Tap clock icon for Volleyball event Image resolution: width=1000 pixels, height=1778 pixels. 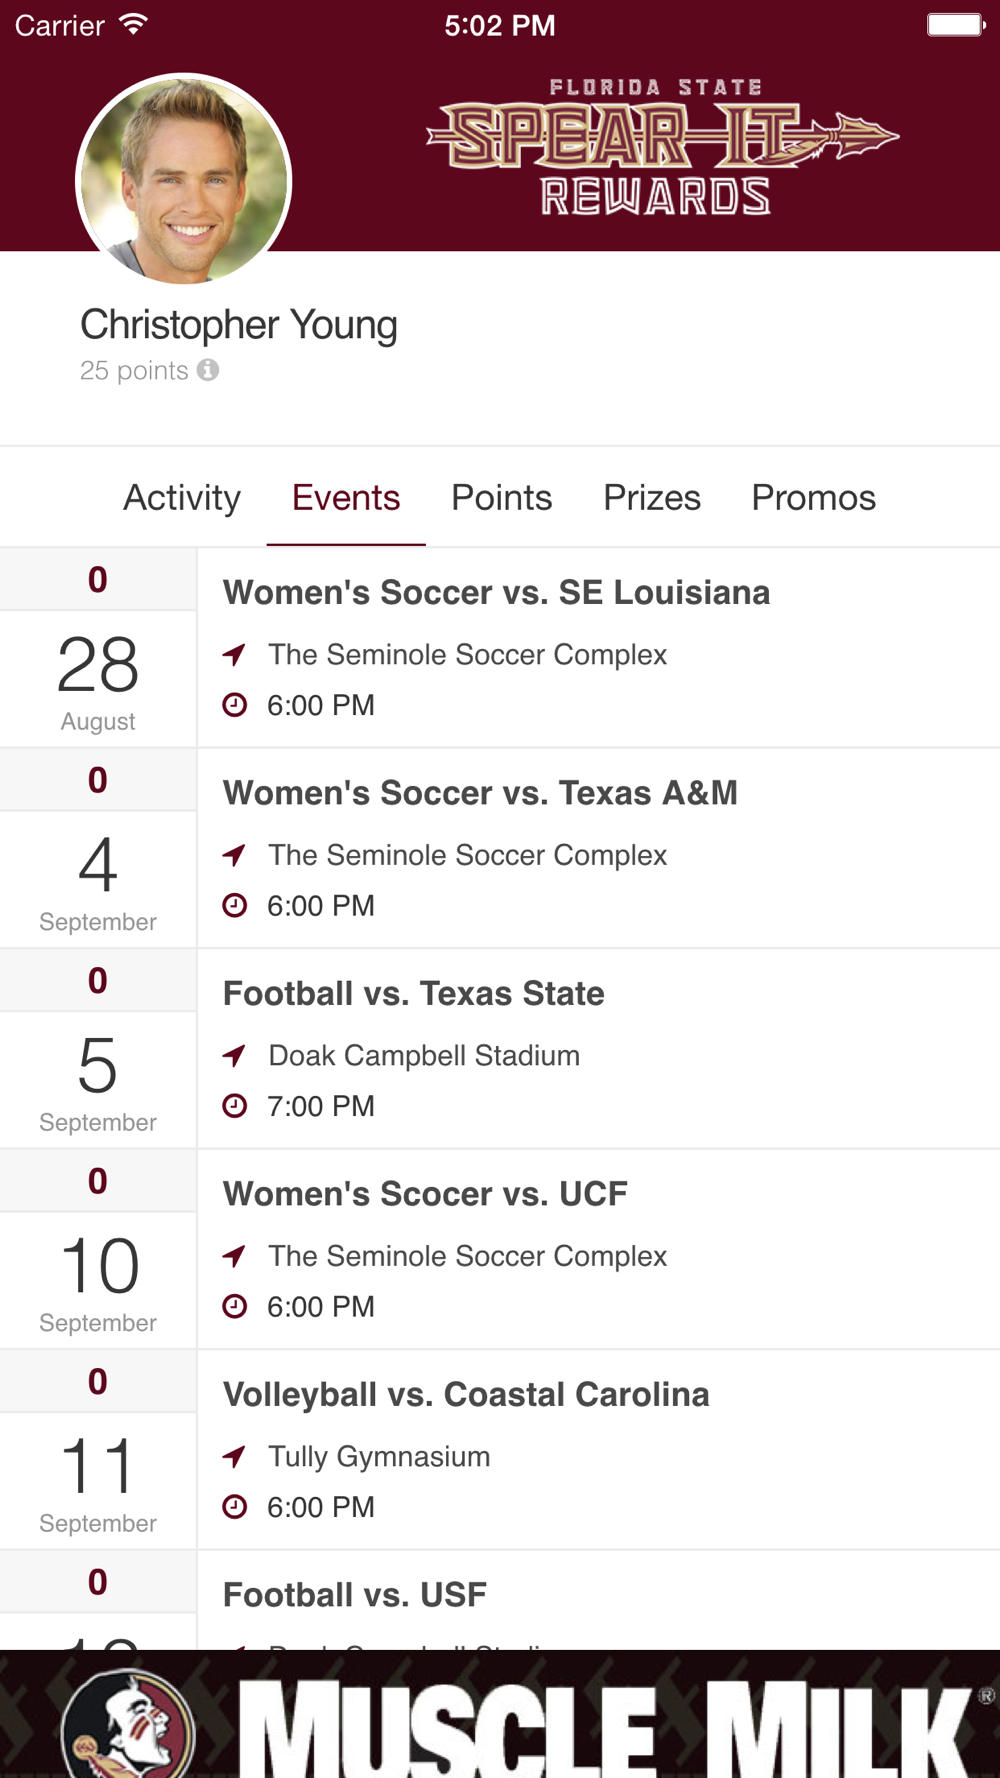[x=234, y=1507]
